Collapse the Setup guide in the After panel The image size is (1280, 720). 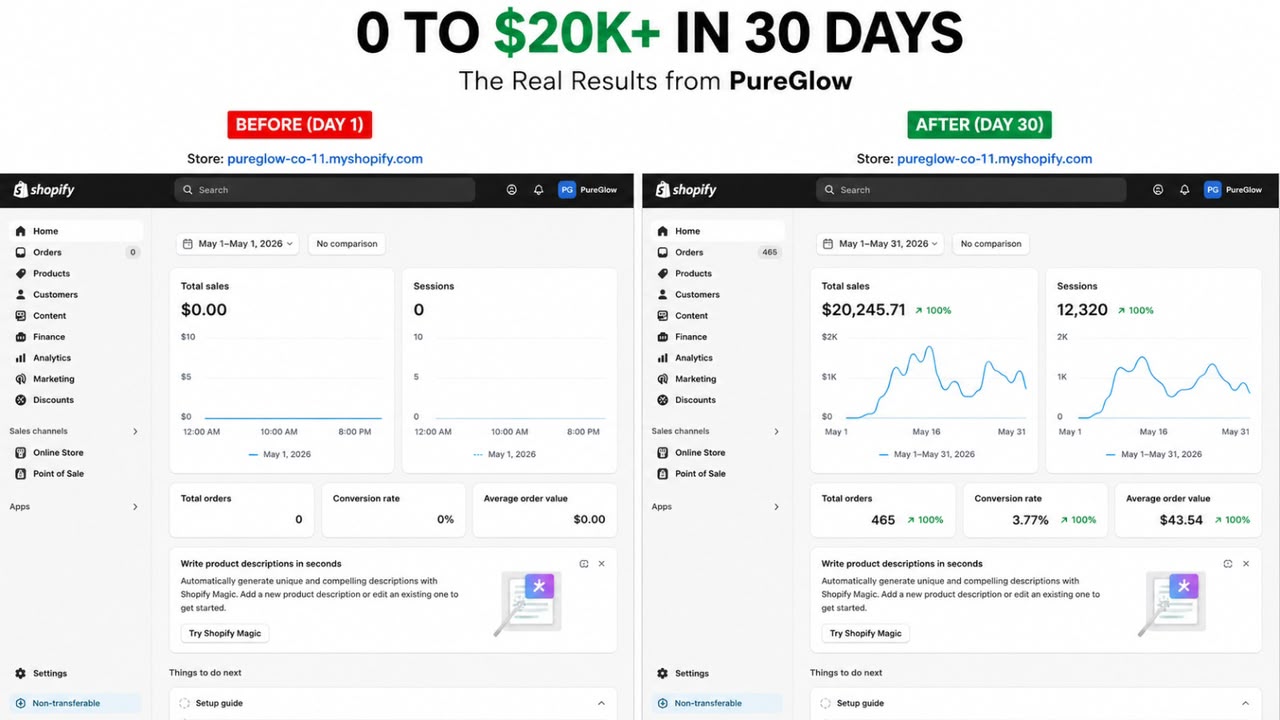click(x=1245, y=703)
